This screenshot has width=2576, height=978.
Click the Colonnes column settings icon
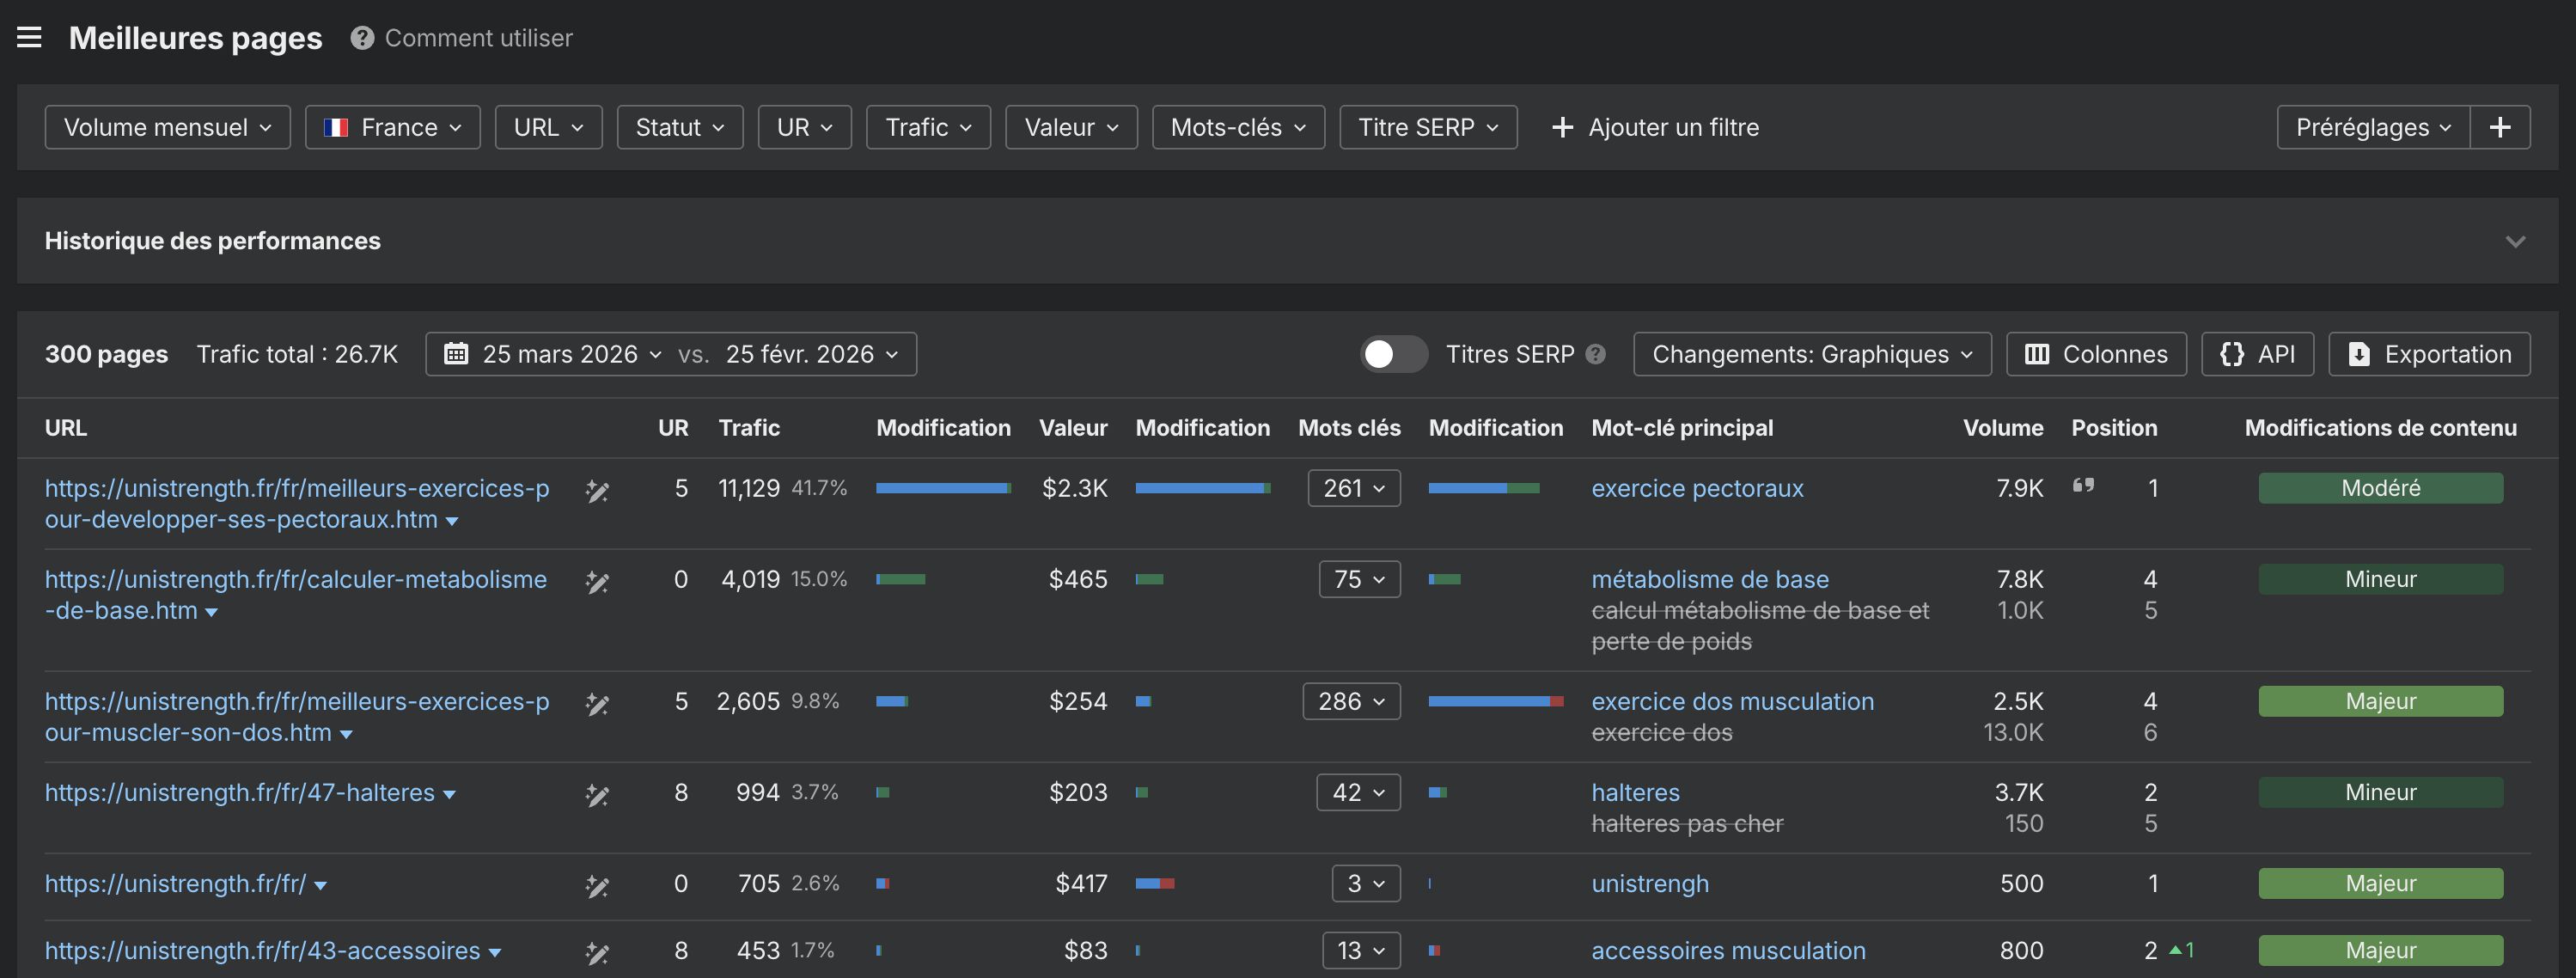point(2037,353)
